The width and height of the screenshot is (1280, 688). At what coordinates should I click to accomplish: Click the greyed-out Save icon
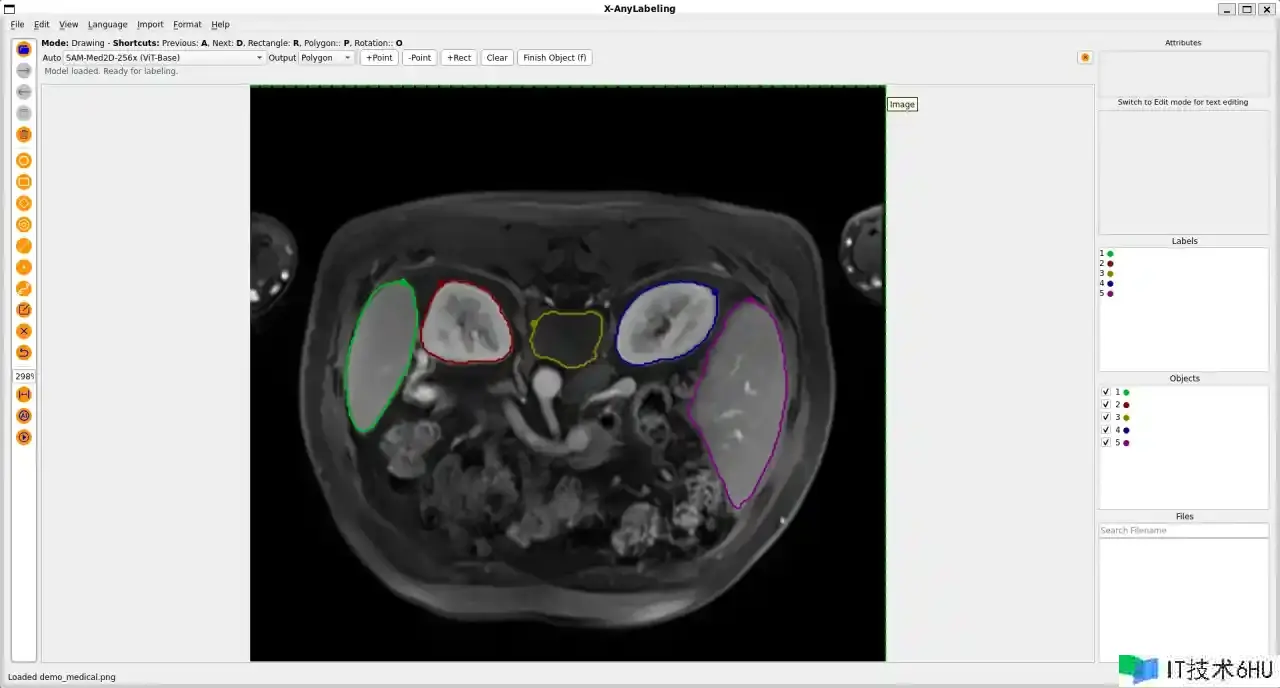click(x=24, y=113)
